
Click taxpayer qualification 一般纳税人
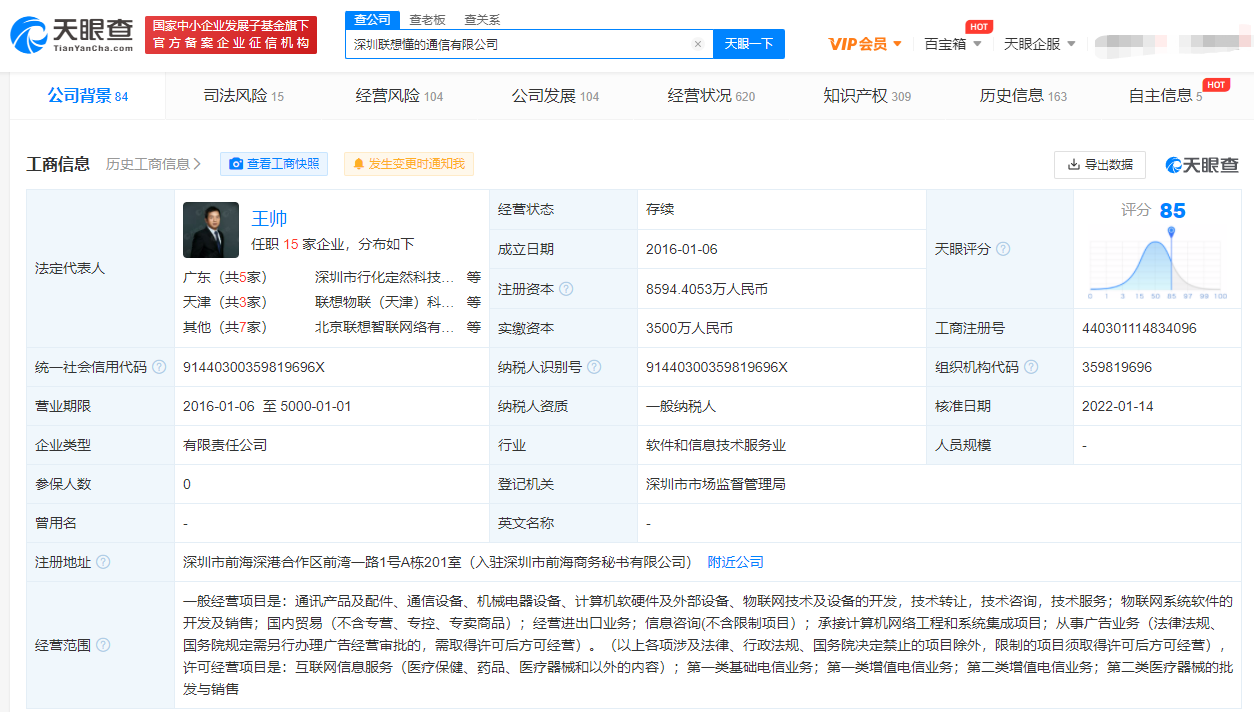coord(681,406)
